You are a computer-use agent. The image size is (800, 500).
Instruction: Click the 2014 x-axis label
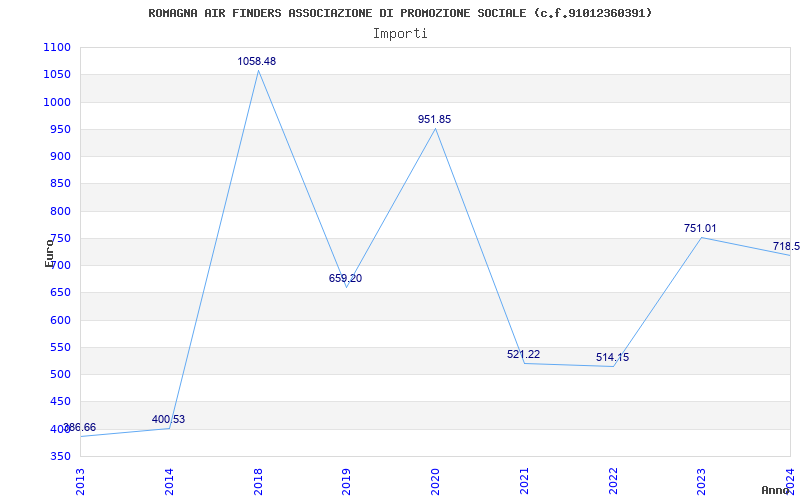click(169, 481)
